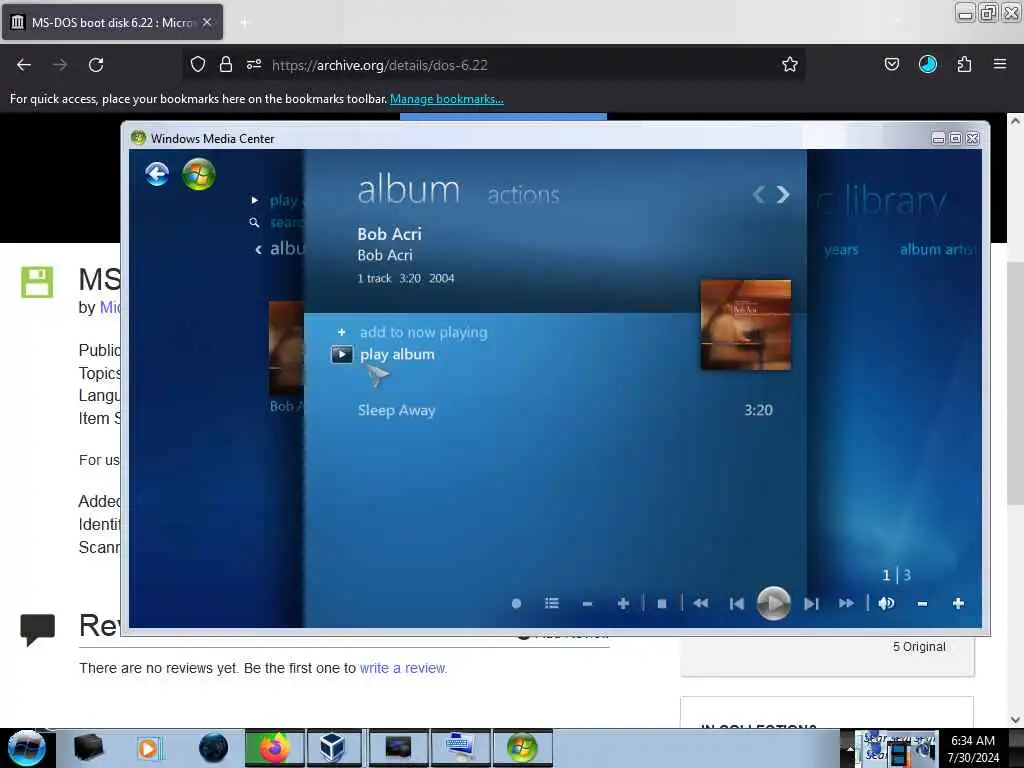
Task: Select the album artist library view
Action: (x=938, y=249)
